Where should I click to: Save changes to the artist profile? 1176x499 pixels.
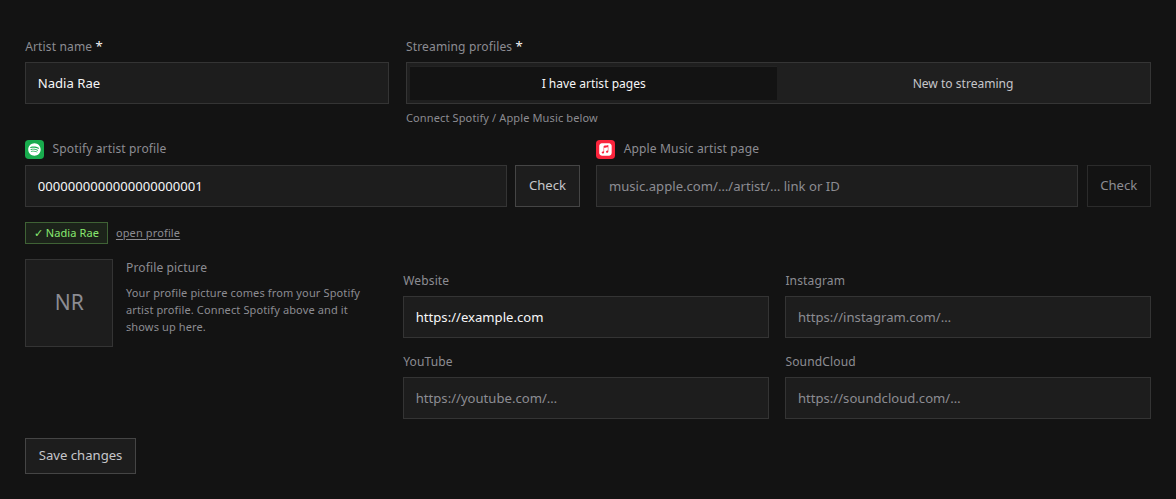point(80,456)
